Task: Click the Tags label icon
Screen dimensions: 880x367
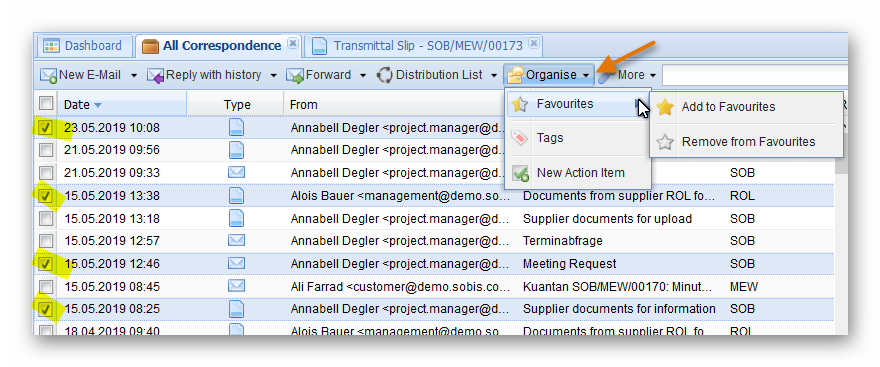Action: 520,138
